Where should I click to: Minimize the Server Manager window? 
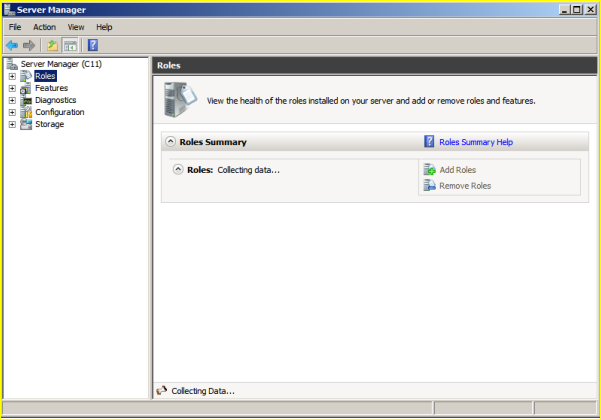[564, 10]
